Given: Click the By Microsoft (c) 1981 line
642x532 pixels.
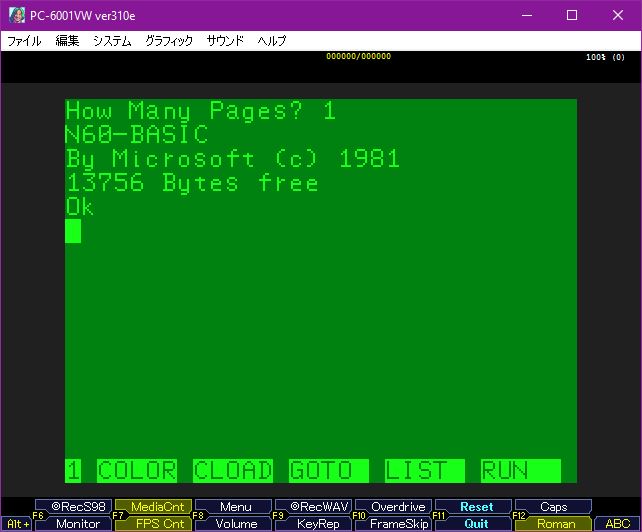Looking at the screenshot, I should 233,158.
